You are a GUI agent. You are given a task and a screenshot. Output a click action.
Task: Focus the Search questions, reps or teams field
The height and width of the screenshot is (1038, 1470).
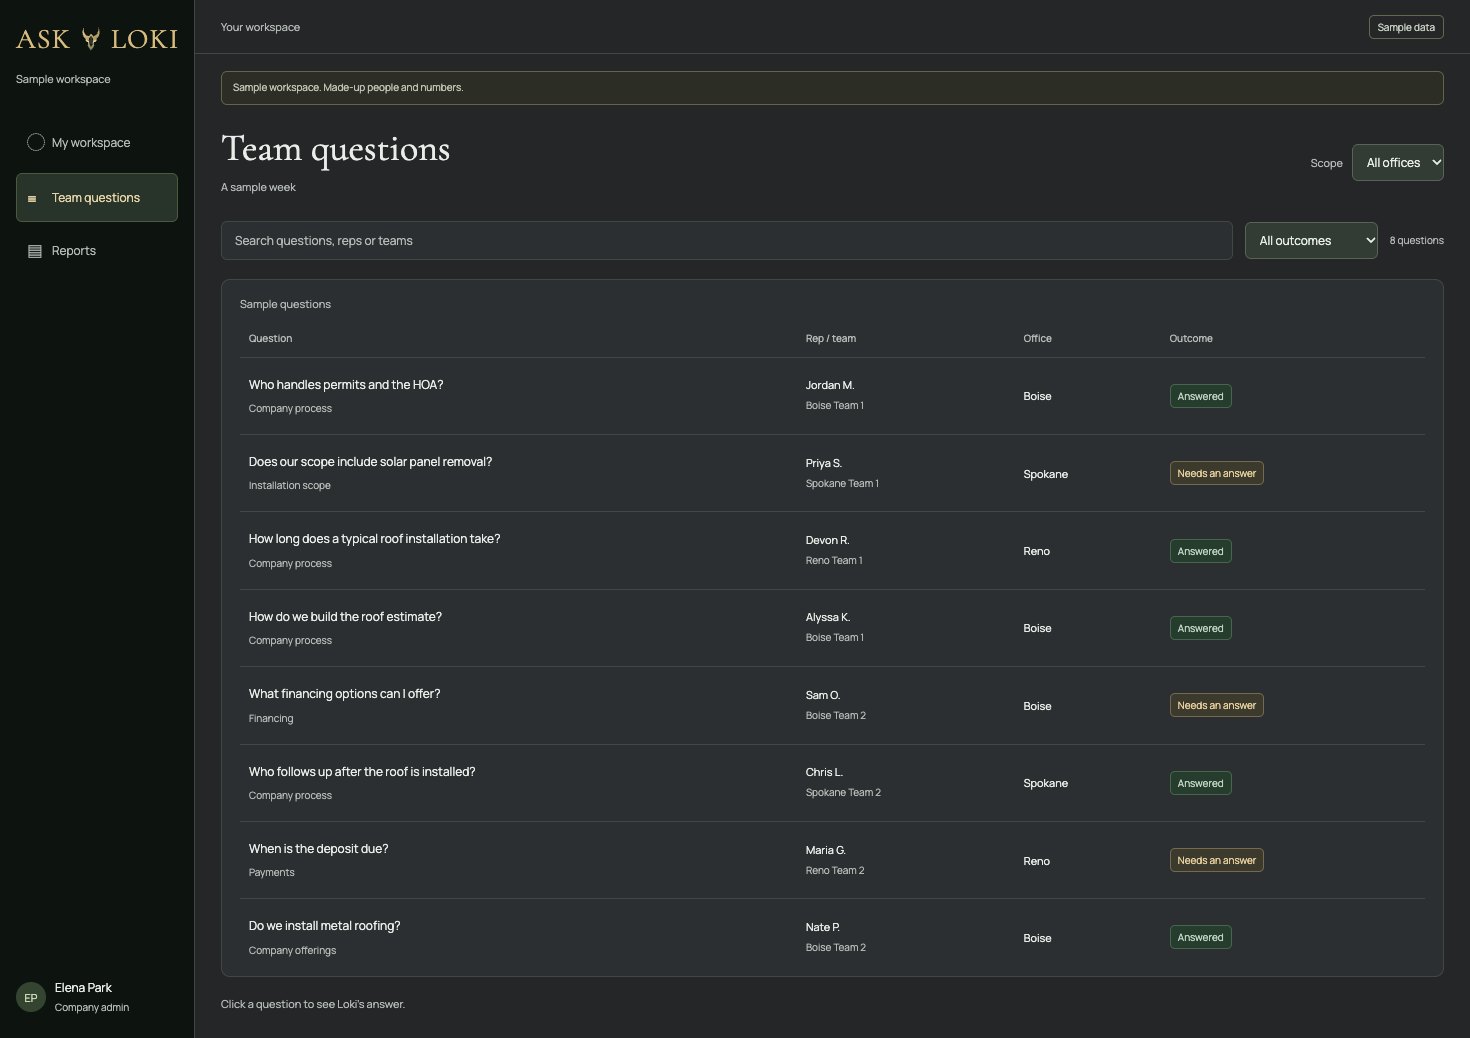coord(726,240)
